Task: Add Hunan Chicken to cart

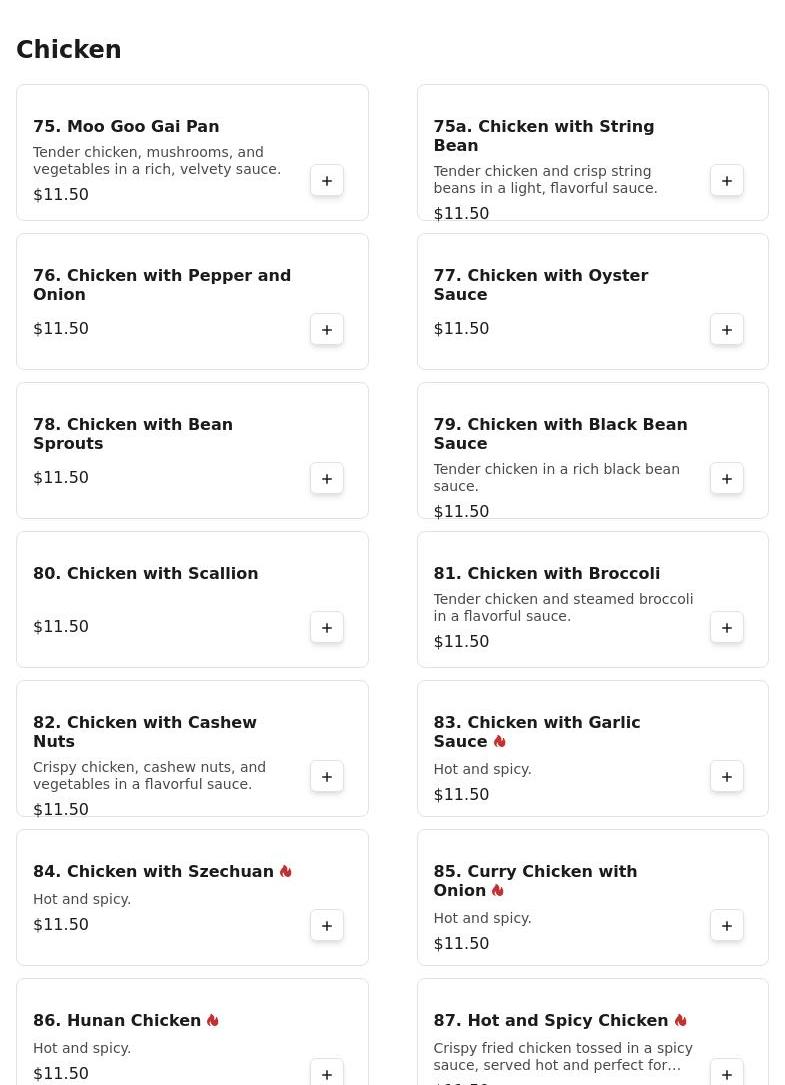Action: (x=327, y=1073)
